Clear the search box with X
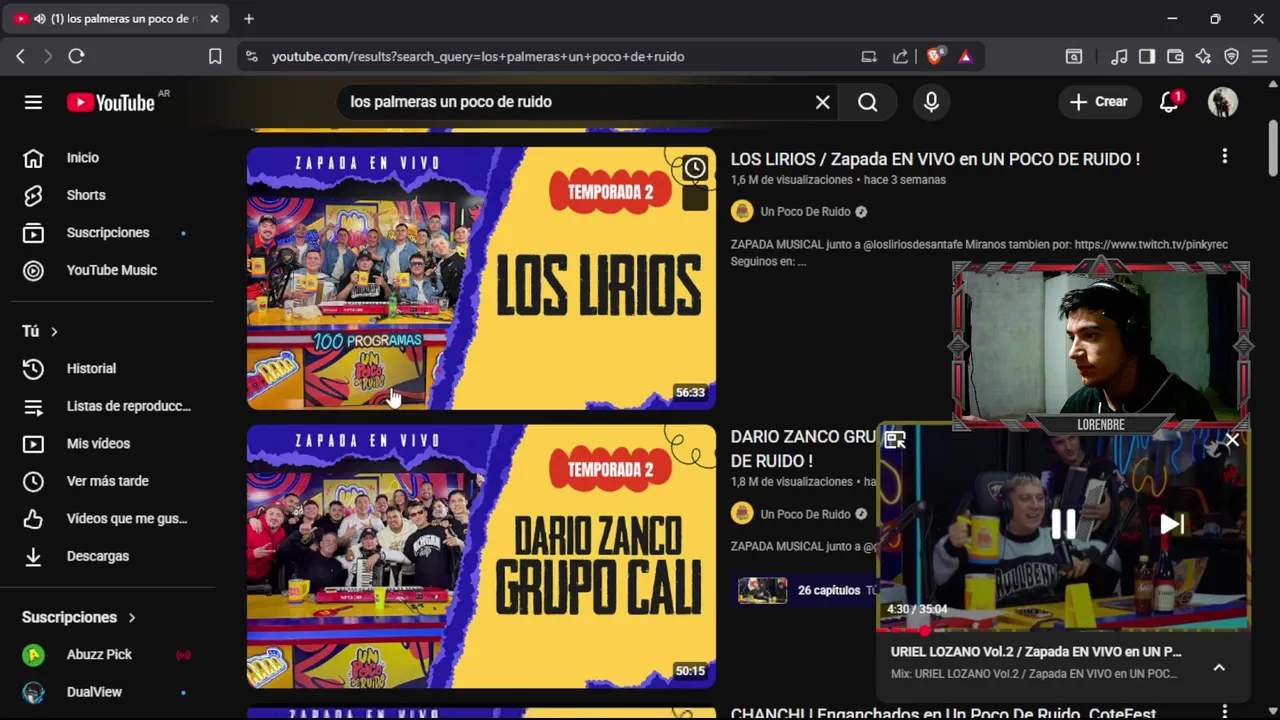 [x=822, y=102]
